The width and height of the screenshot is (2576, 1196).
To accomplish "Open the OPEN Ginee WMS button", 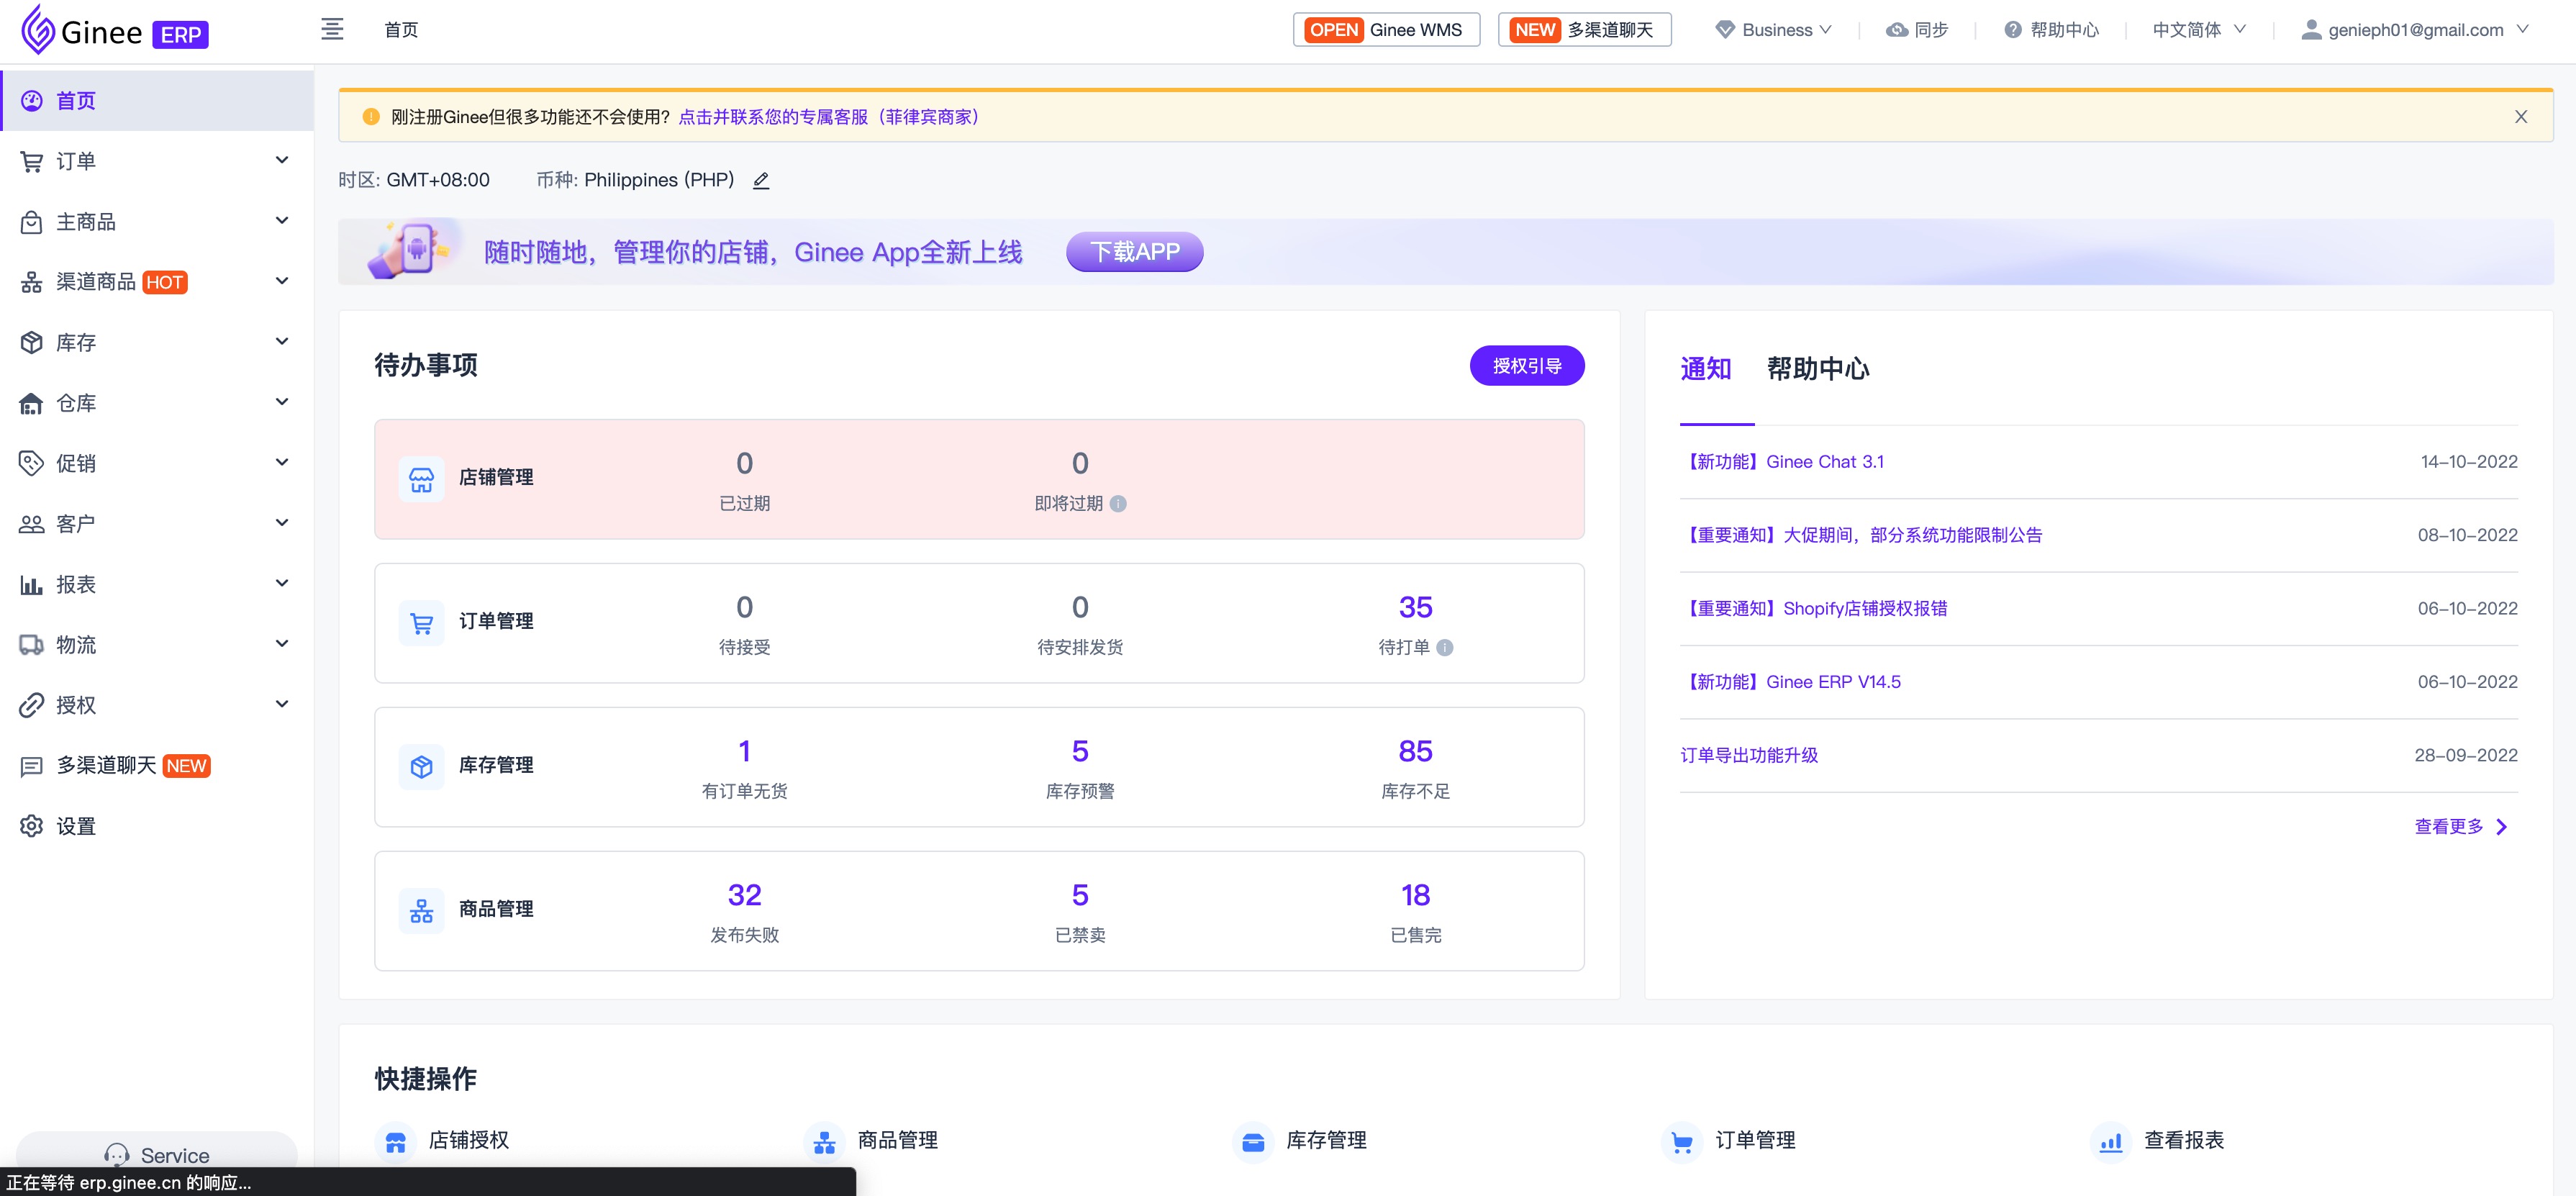I will coord(1386,30).
